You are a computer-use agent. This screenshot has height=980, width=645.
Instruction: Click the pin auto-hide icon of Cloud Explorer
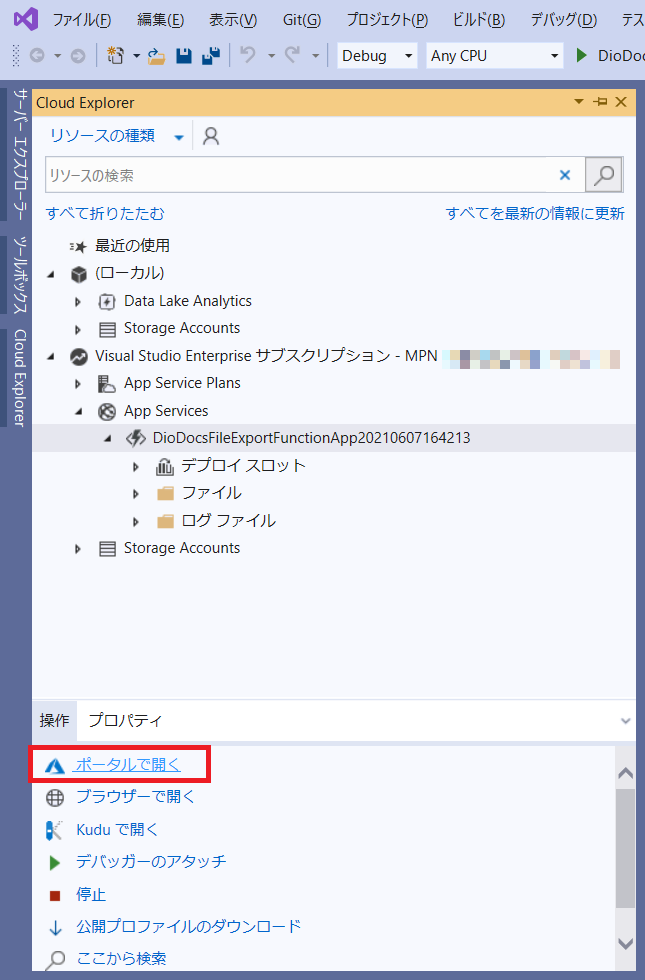[601, 102]
